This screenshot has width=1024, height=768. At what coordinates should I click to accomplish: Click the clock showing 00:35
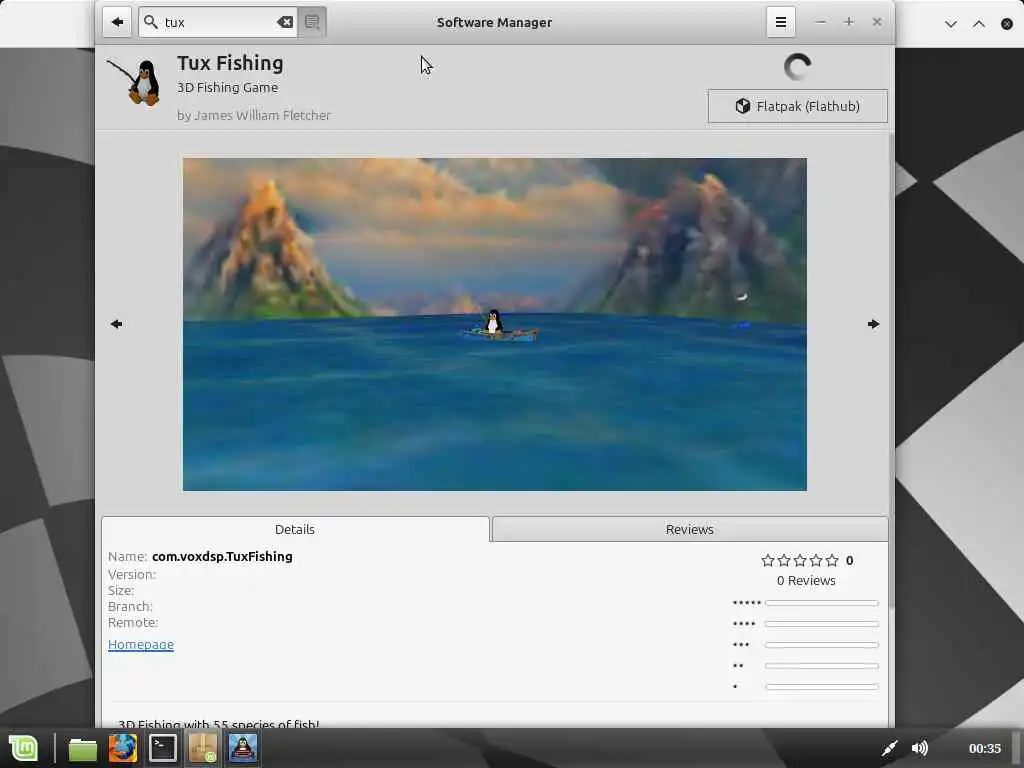[x=984, y=748]
